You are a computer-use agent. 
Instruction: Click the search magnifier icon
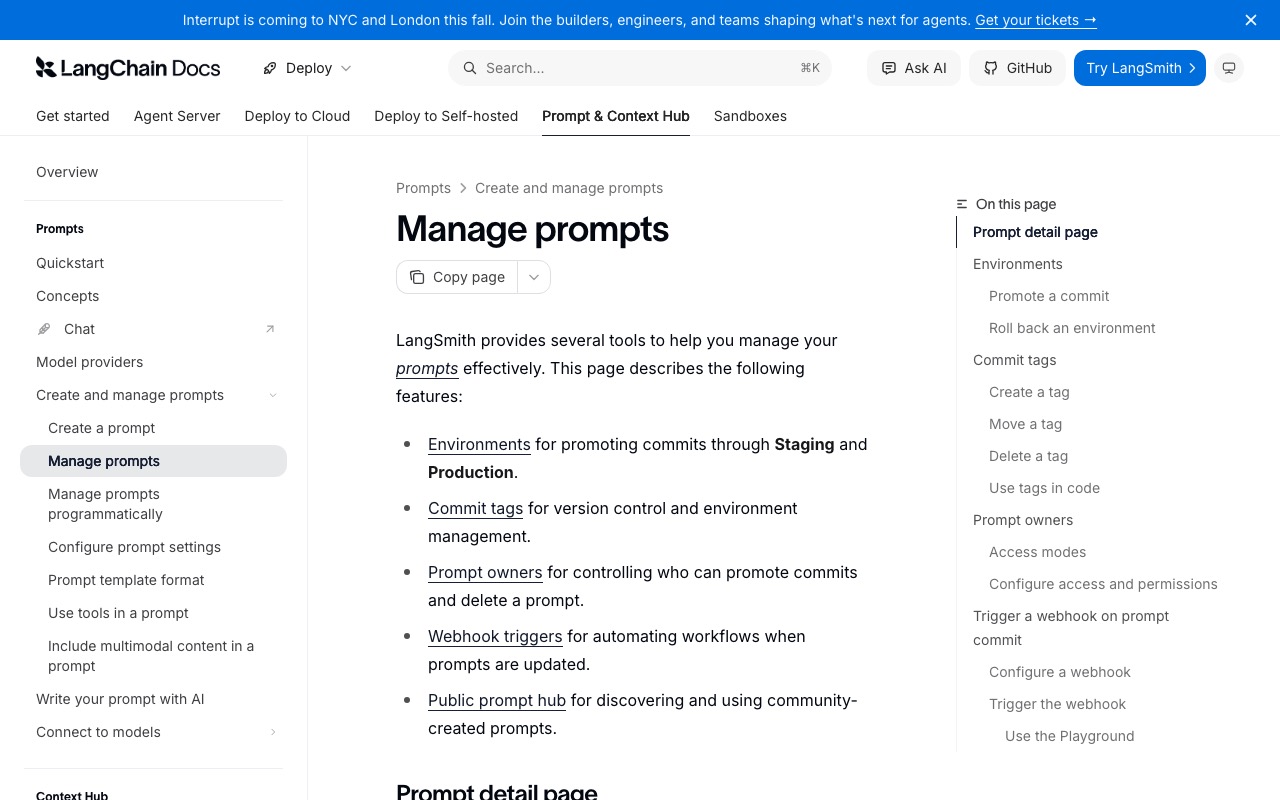point(469,68)
